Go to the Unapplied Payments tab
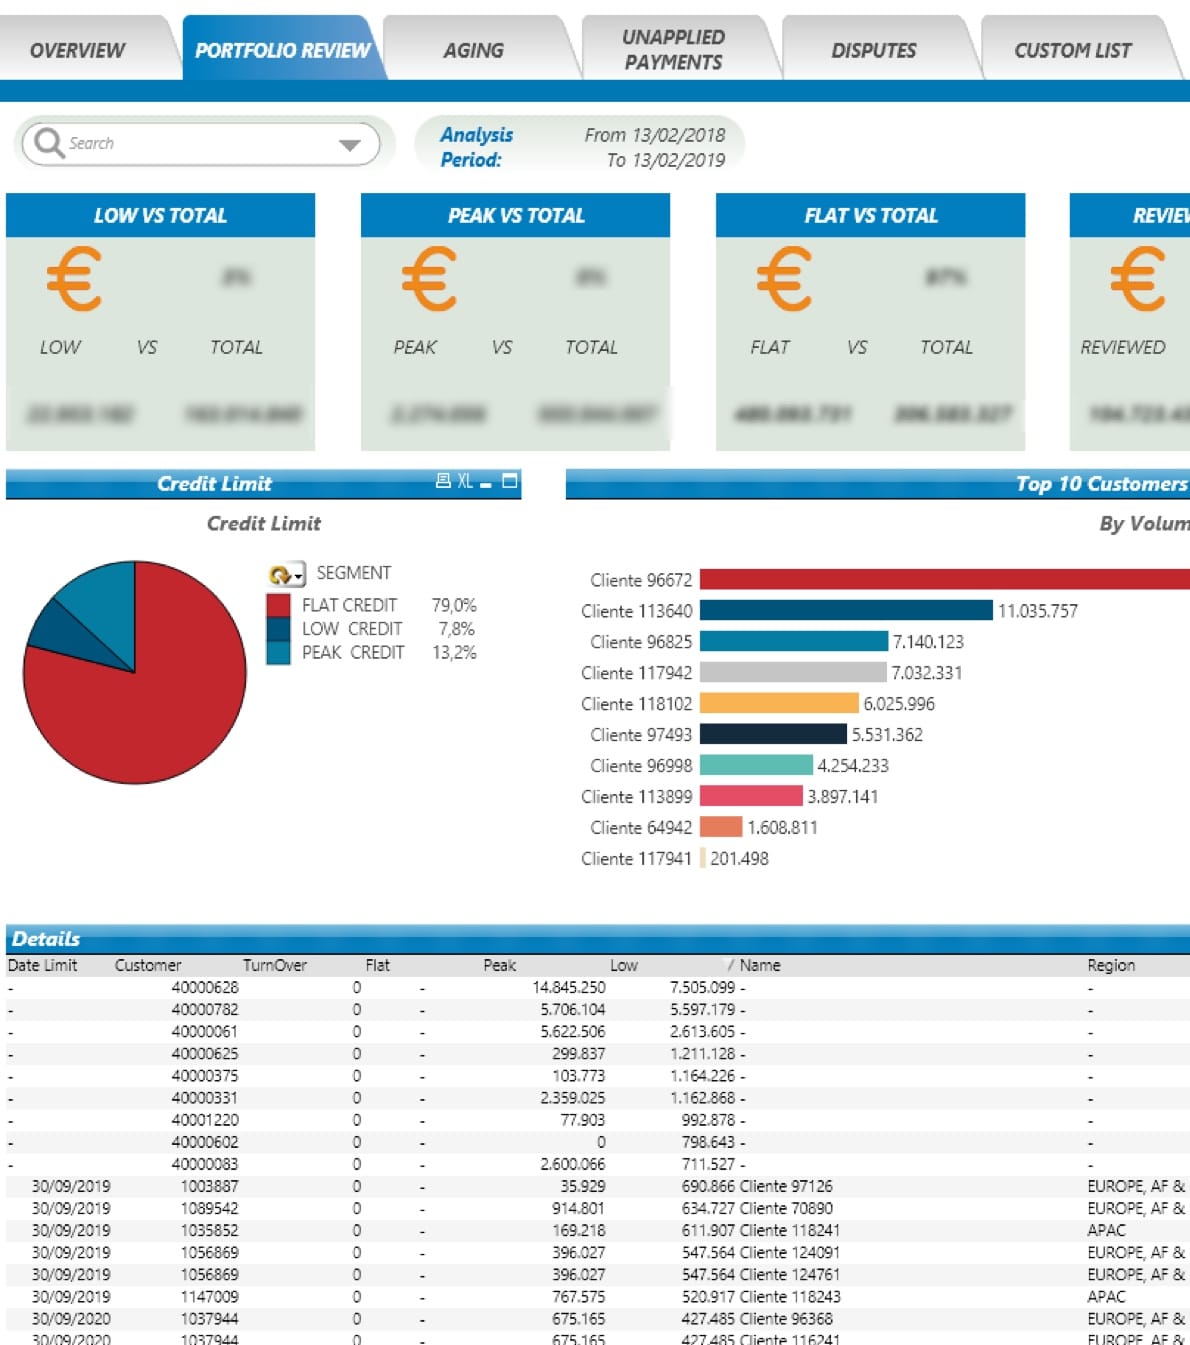The image size is (1190, 1345). pyautogui.click(x=673, y=50)
